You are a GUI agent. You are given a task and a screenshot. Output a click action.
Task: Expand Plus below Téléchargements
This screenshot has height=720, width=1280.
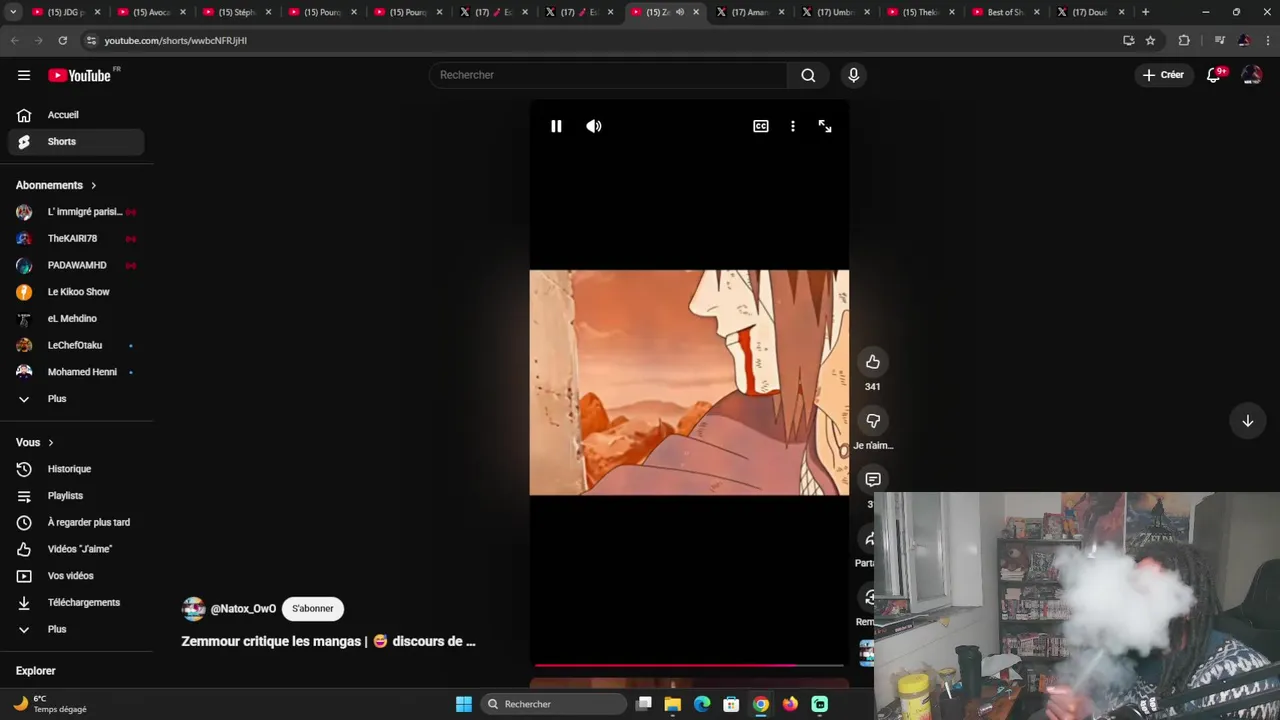(76, 629)
